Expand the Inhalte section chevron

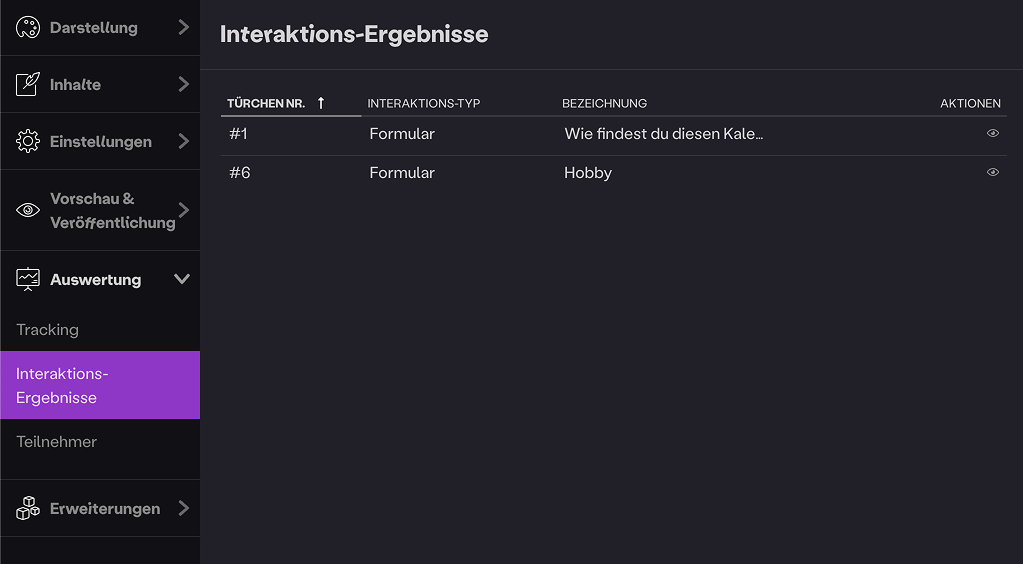pos(183,84)
